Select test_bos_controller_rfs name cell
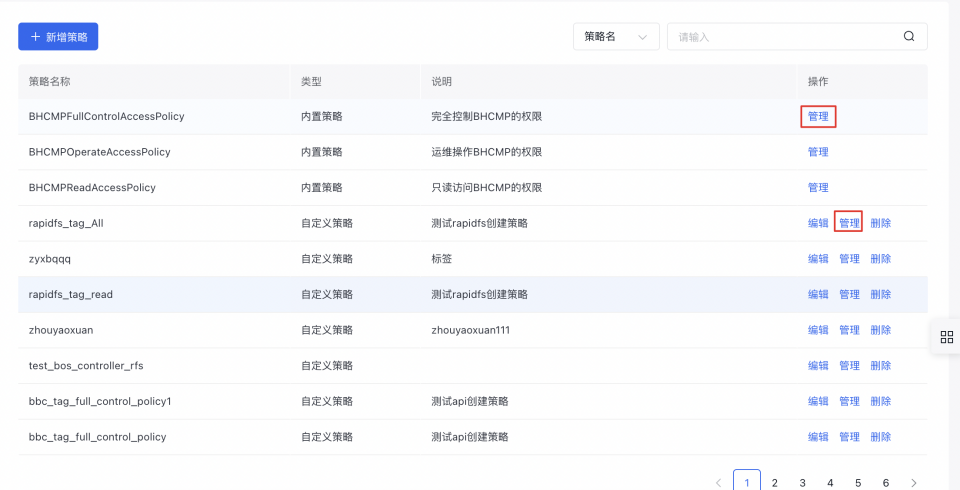Image resolution: width=960 pixels, height=490 pixels. pos(86,365)
